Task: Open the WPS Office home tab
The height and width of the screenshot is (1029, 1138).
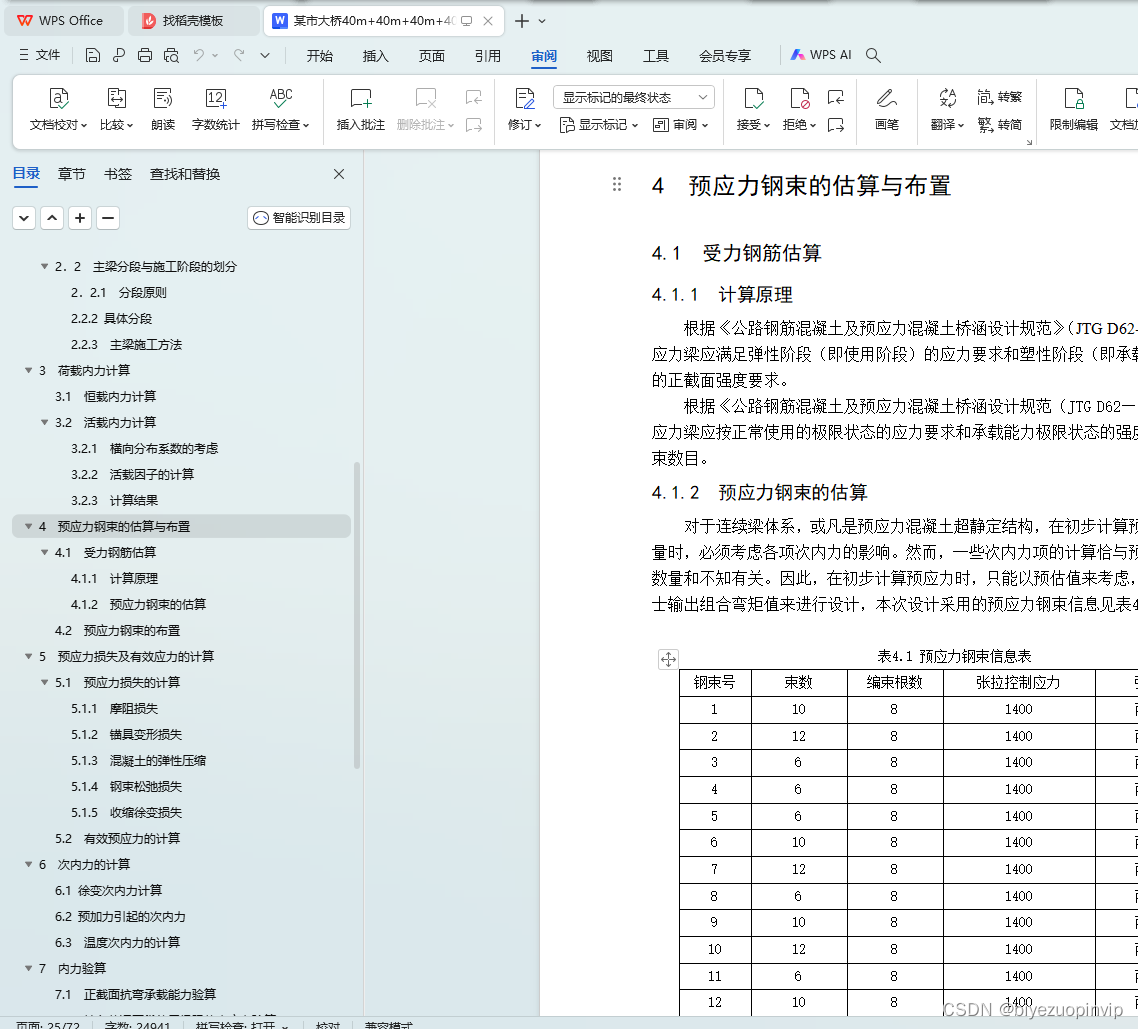Action: [63, 21]
